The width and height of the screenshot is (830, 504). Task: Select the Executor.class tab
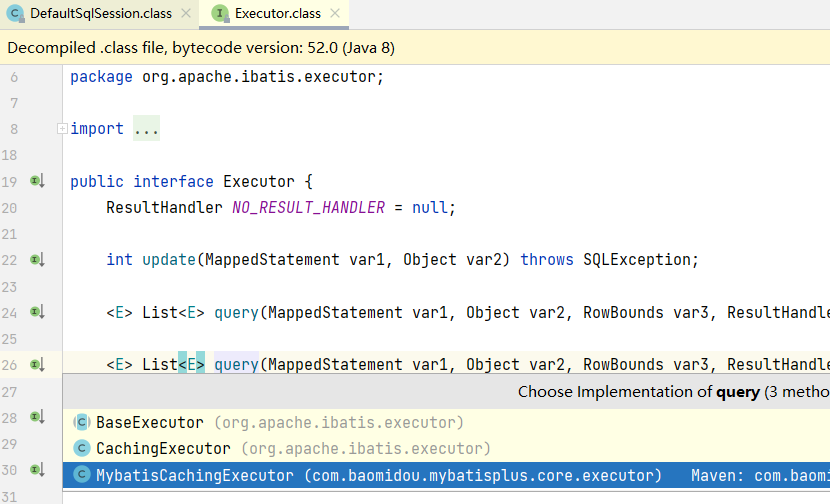click(x=278, y=14)
